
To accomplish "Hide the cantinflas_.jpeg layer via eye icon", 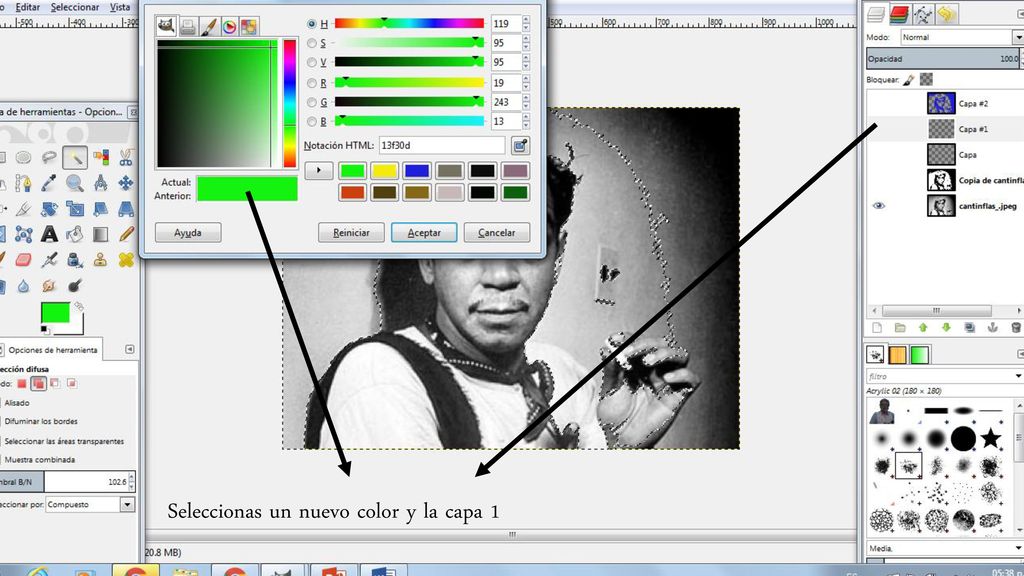I will pyautogui.click(x=879, y=206).
